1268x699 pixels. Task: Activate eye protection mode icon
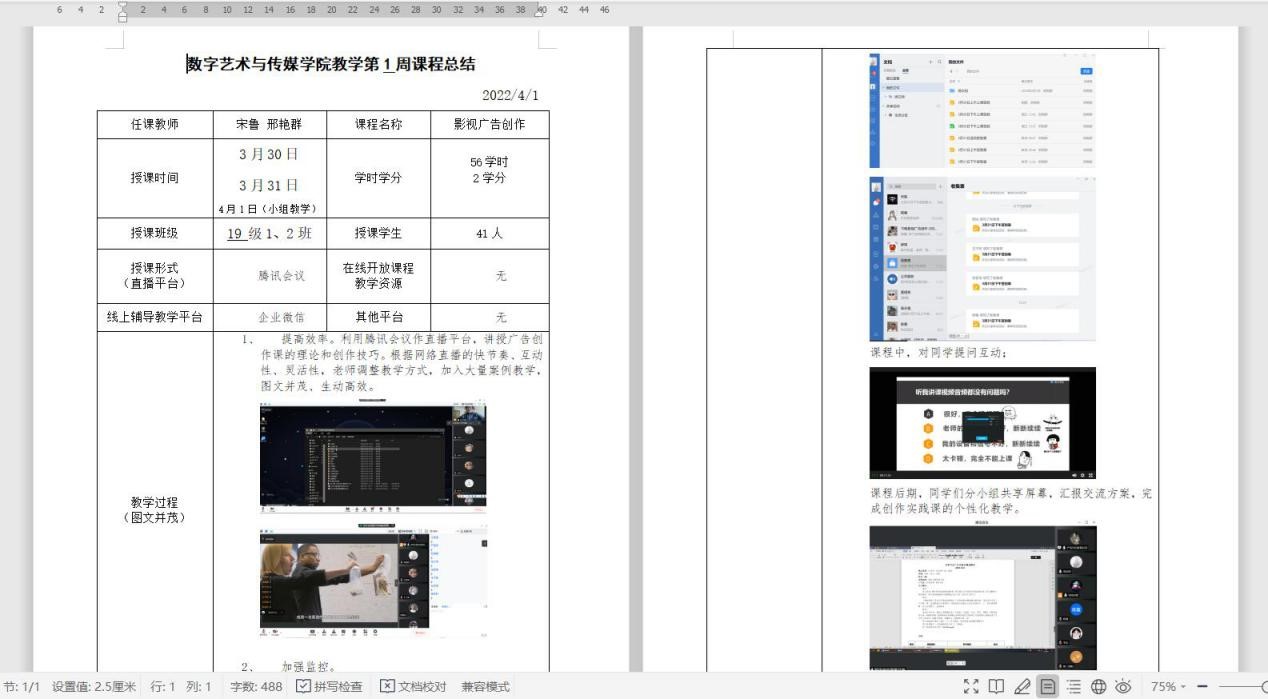coord(1123,686)
